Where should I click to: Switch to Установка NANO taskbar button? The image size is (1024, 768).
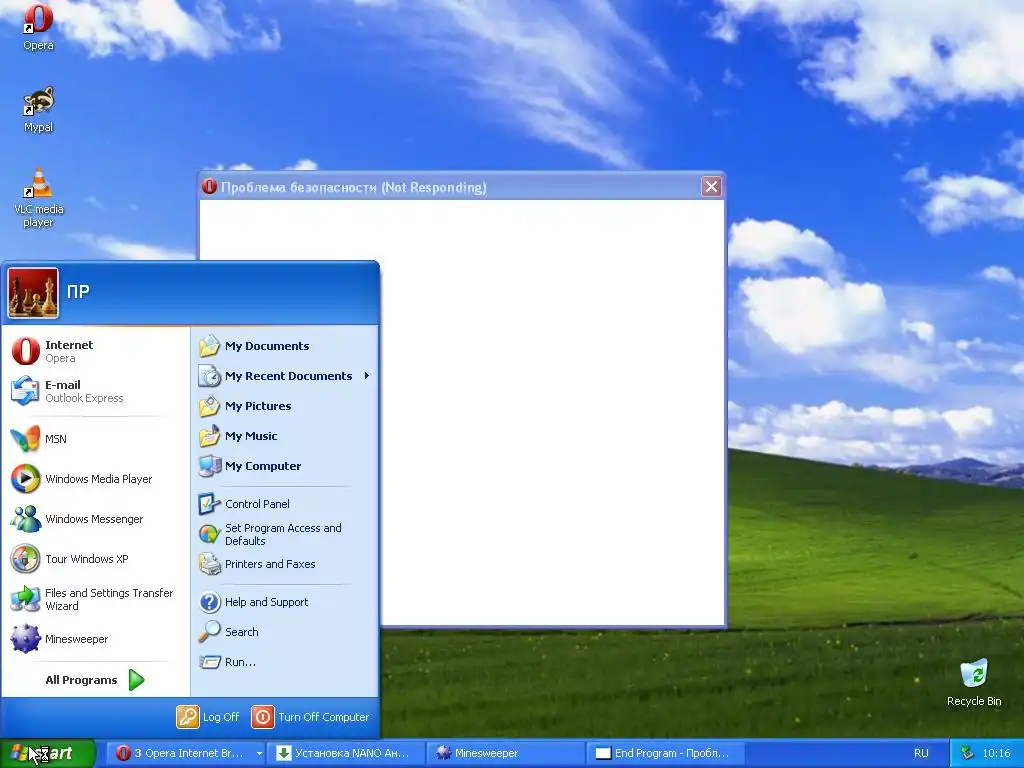coord(347,753)
